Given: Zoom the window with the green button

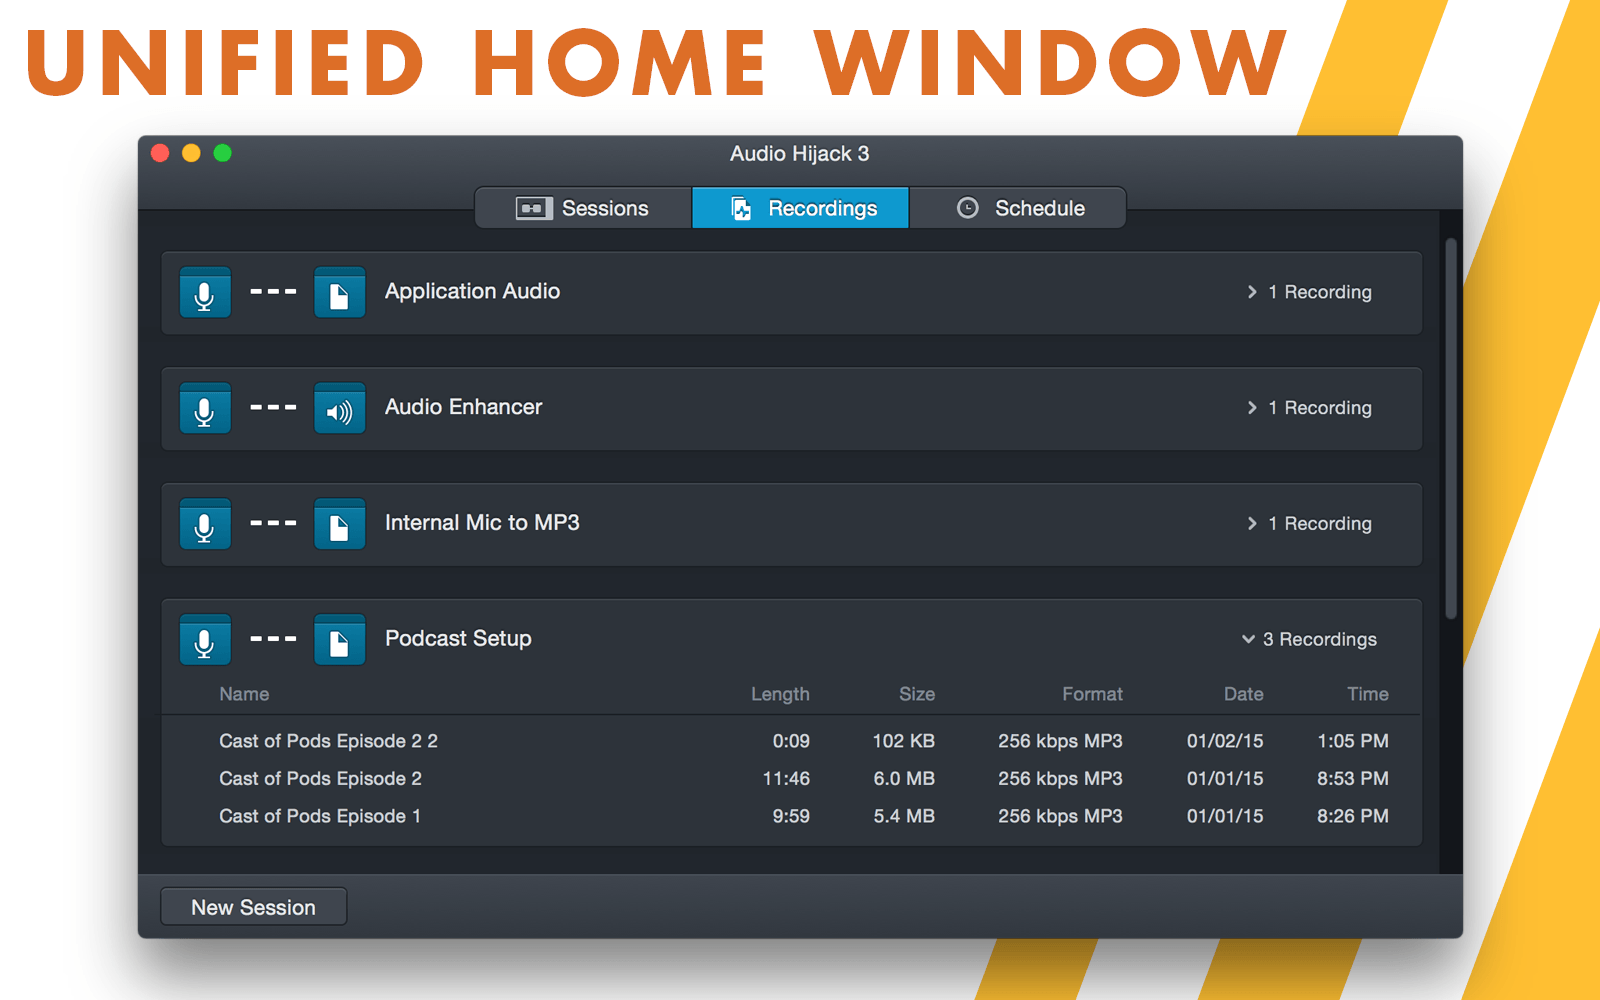Looking at the screenshot, I should (x=223, y=153).
